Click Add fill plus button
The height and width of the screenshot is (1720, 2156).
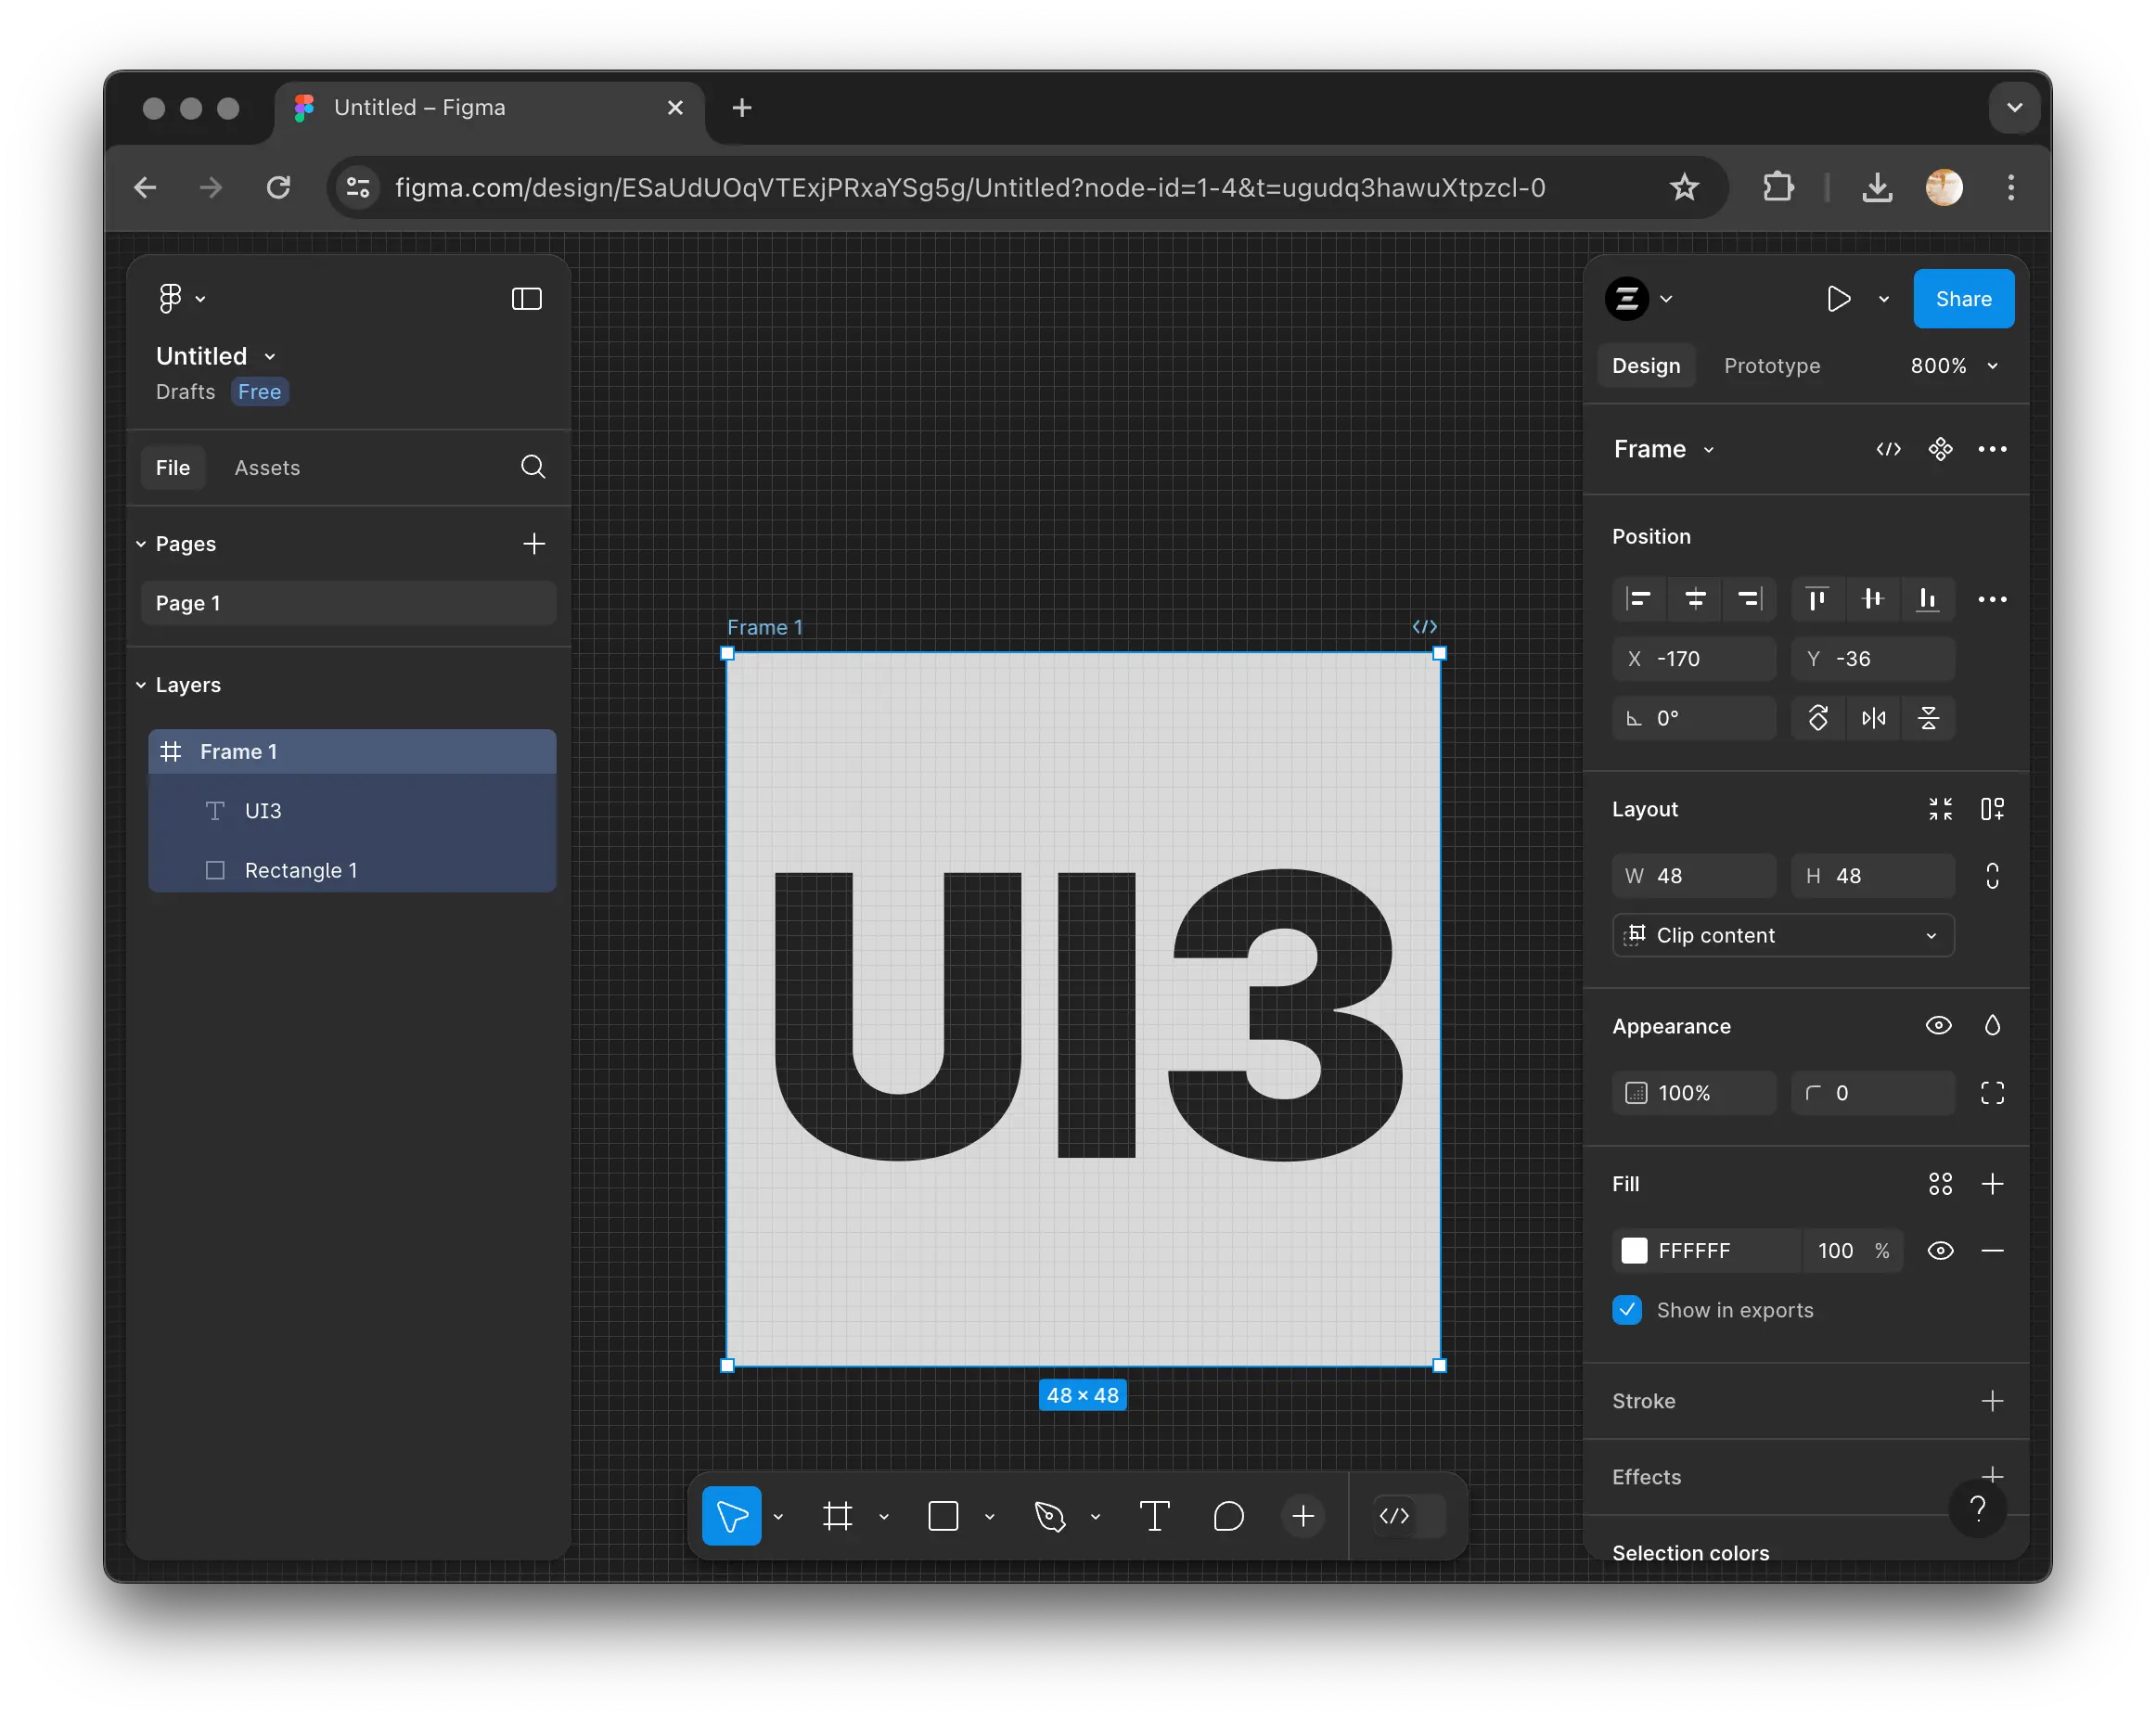coord(1993,1183)
